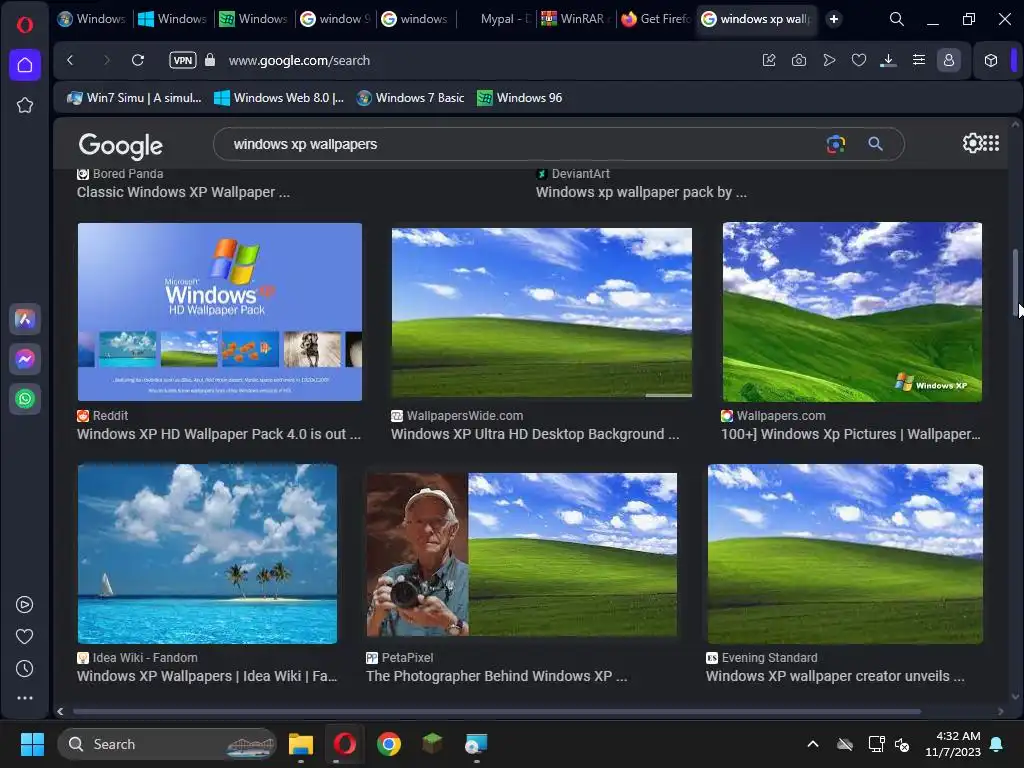Toggle the VPN badge in address bar
The height and width of the screenshot is (768, 1024).
(x=183, y=60)
